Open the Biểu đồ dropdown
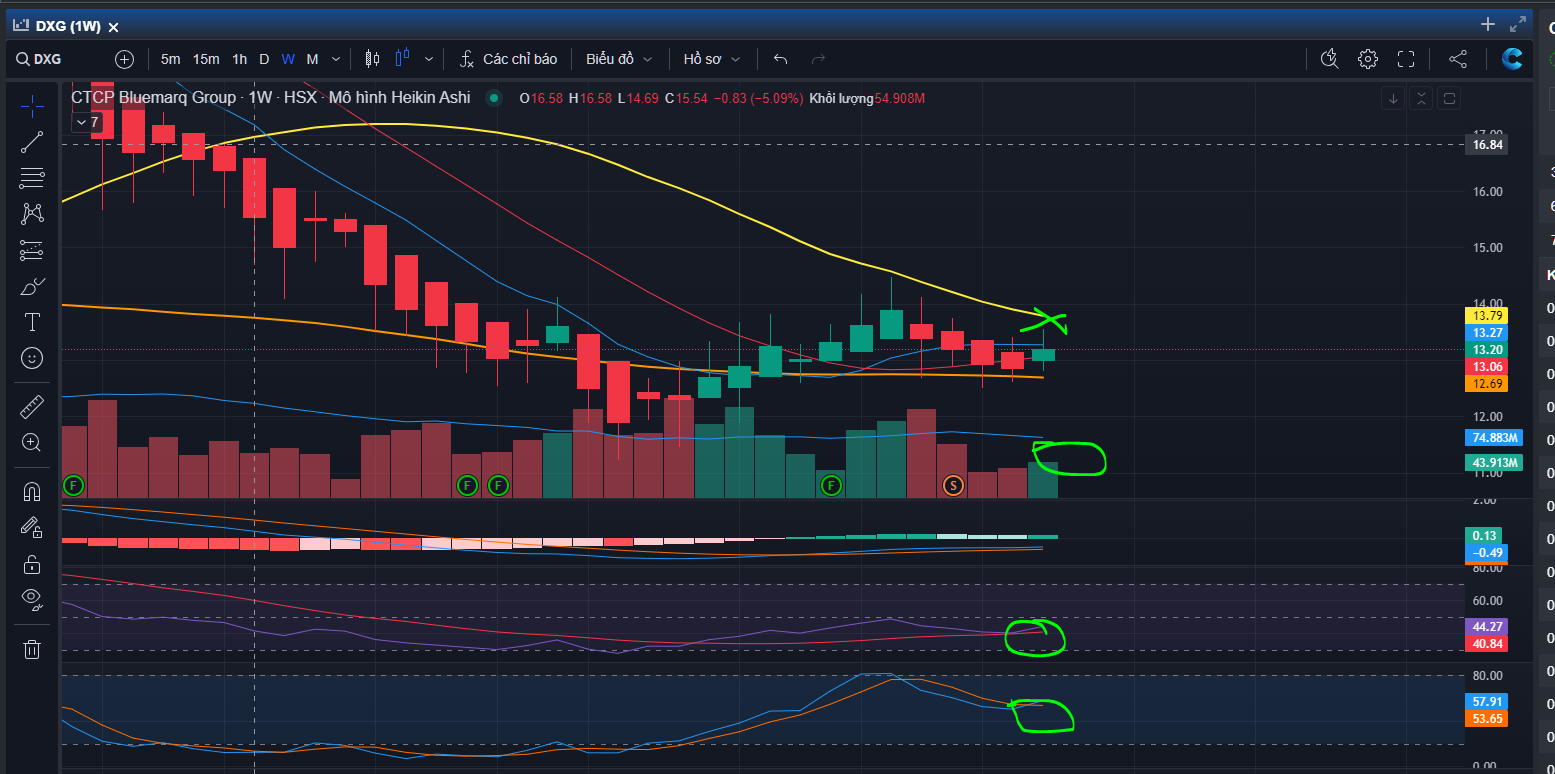This screenshot has width=1555, height=774. (x=619, y=59)
